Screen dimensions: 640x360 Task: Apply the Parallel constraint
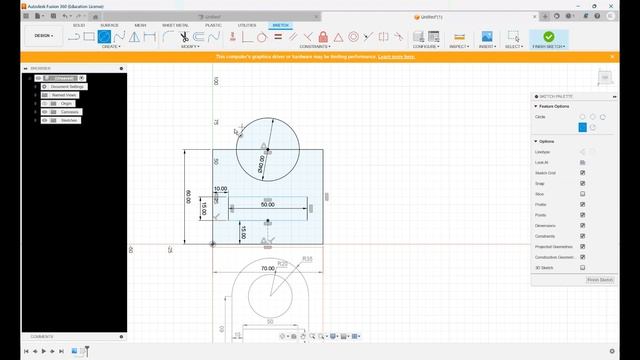click(x=293, y=37)
